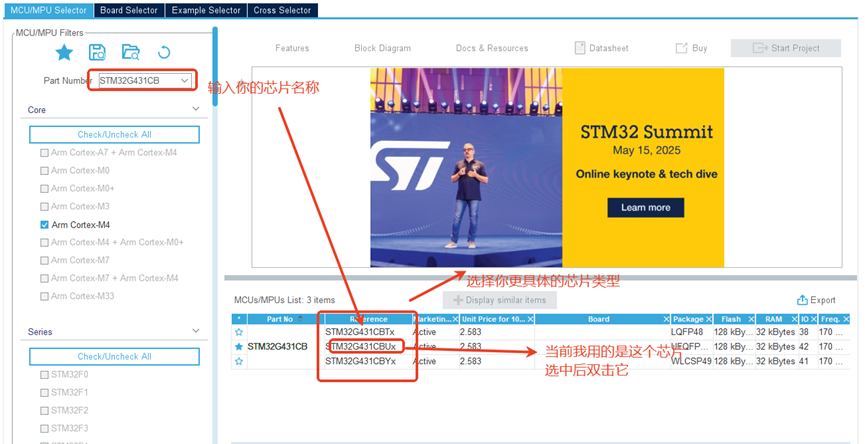
Task: Click the LQFP48 package cell
Action: pyautogui.click(x=687, y=332)
